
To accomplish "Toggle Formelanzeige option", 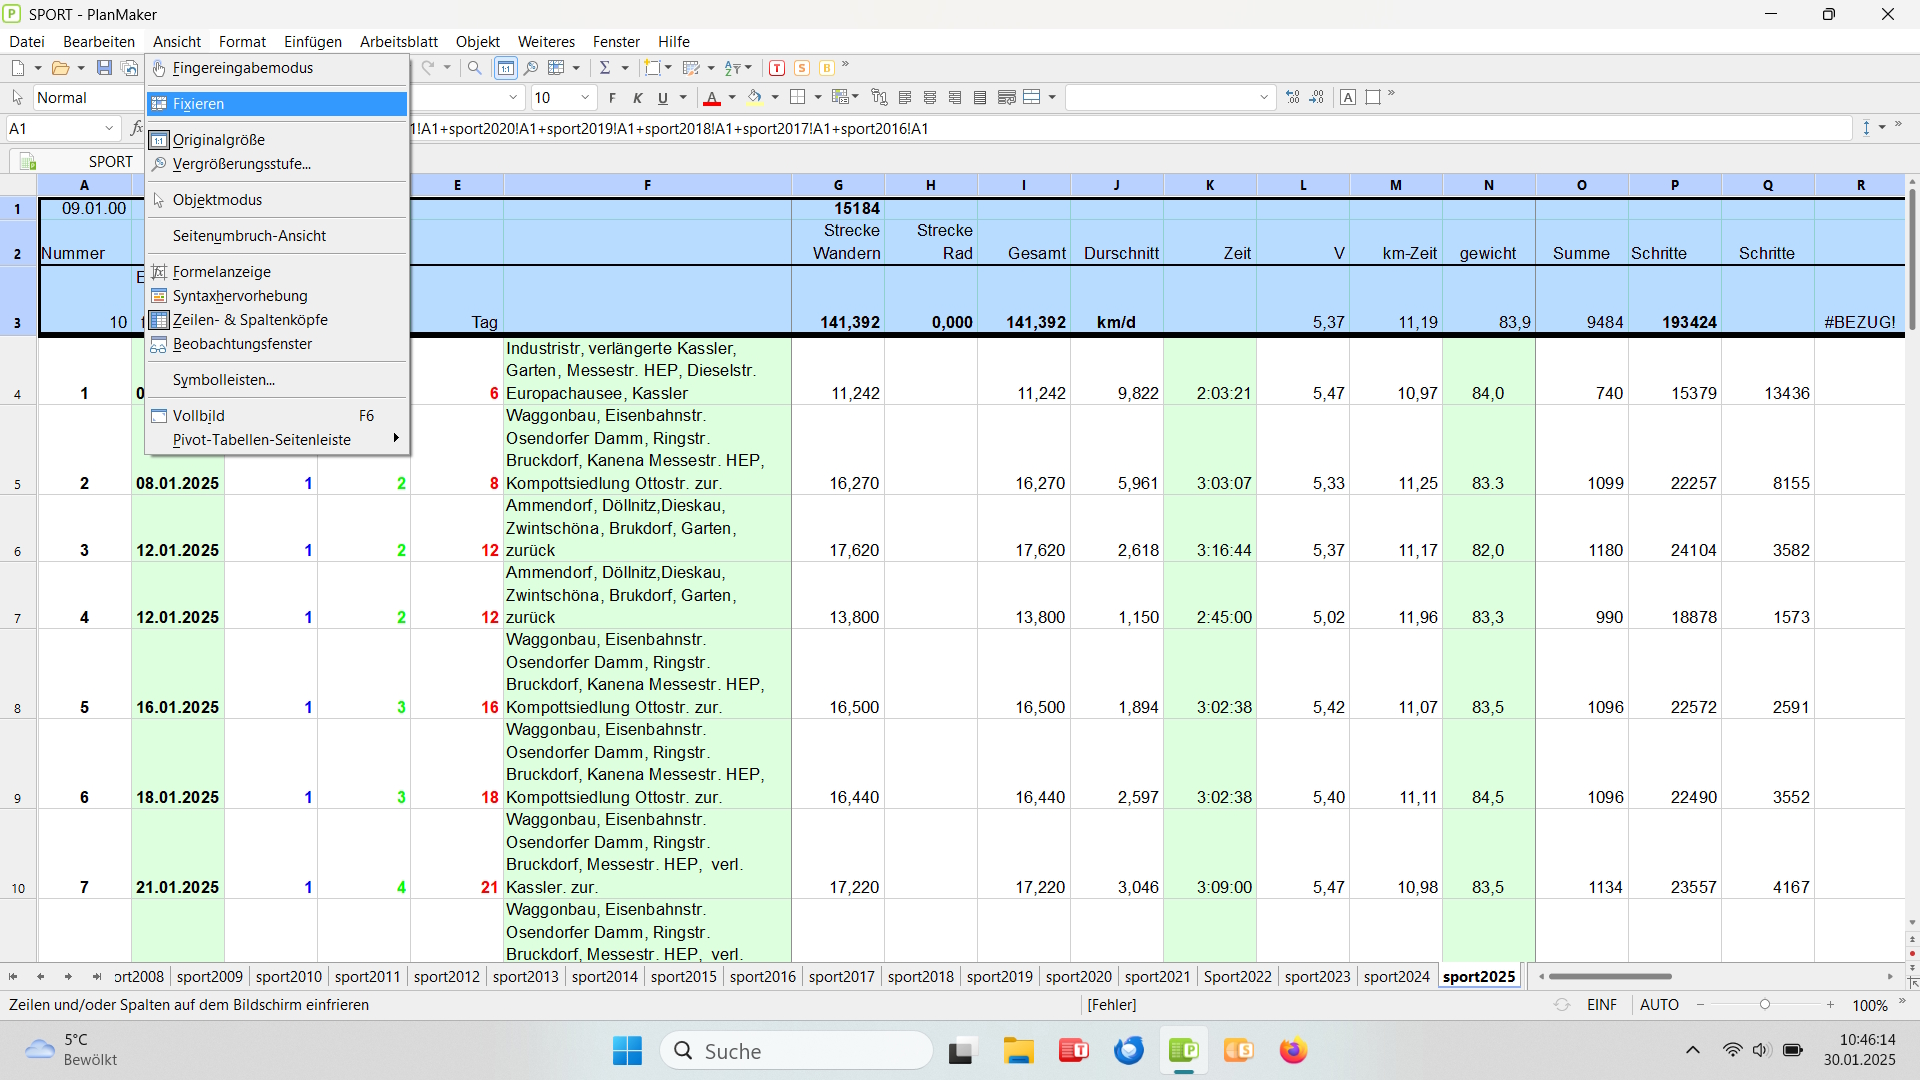I will [277, 272].
